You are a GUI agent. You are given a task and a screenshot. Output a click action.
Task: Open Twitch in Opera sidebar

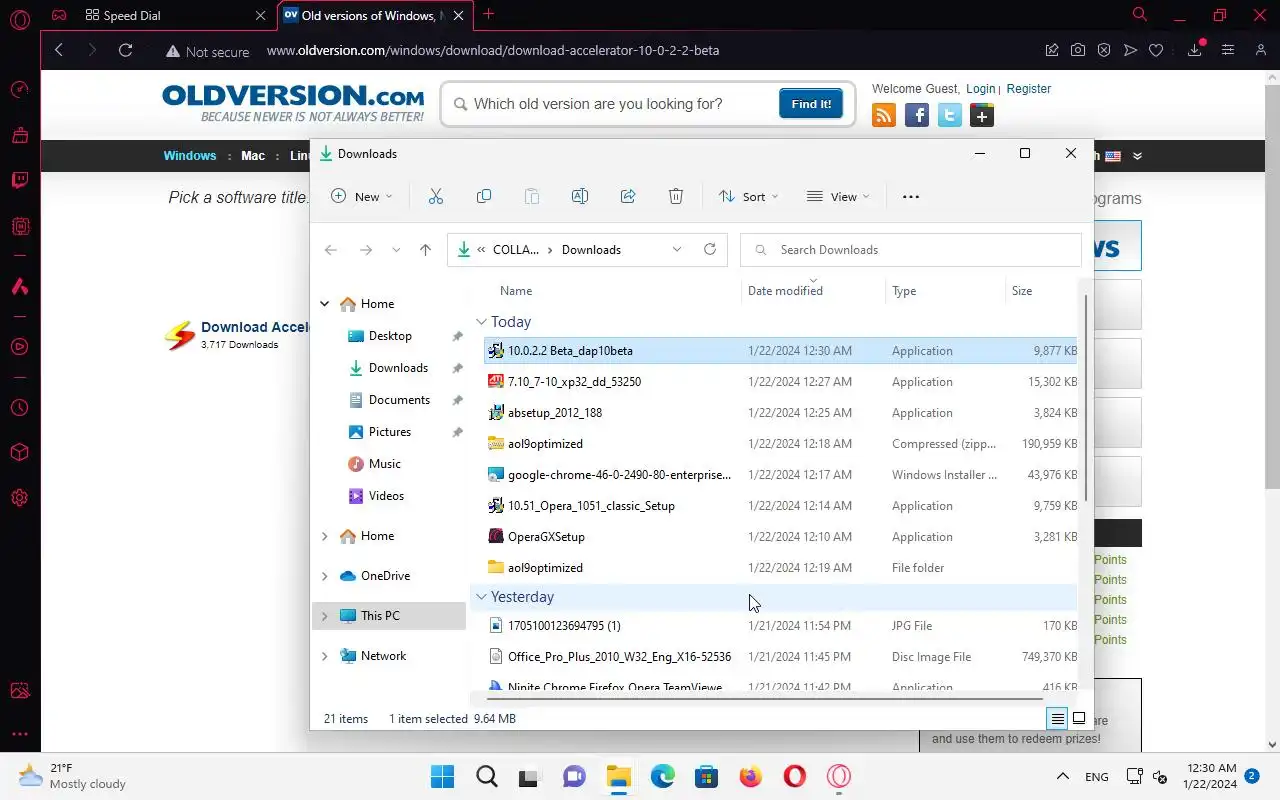click(x=20, y=181)
